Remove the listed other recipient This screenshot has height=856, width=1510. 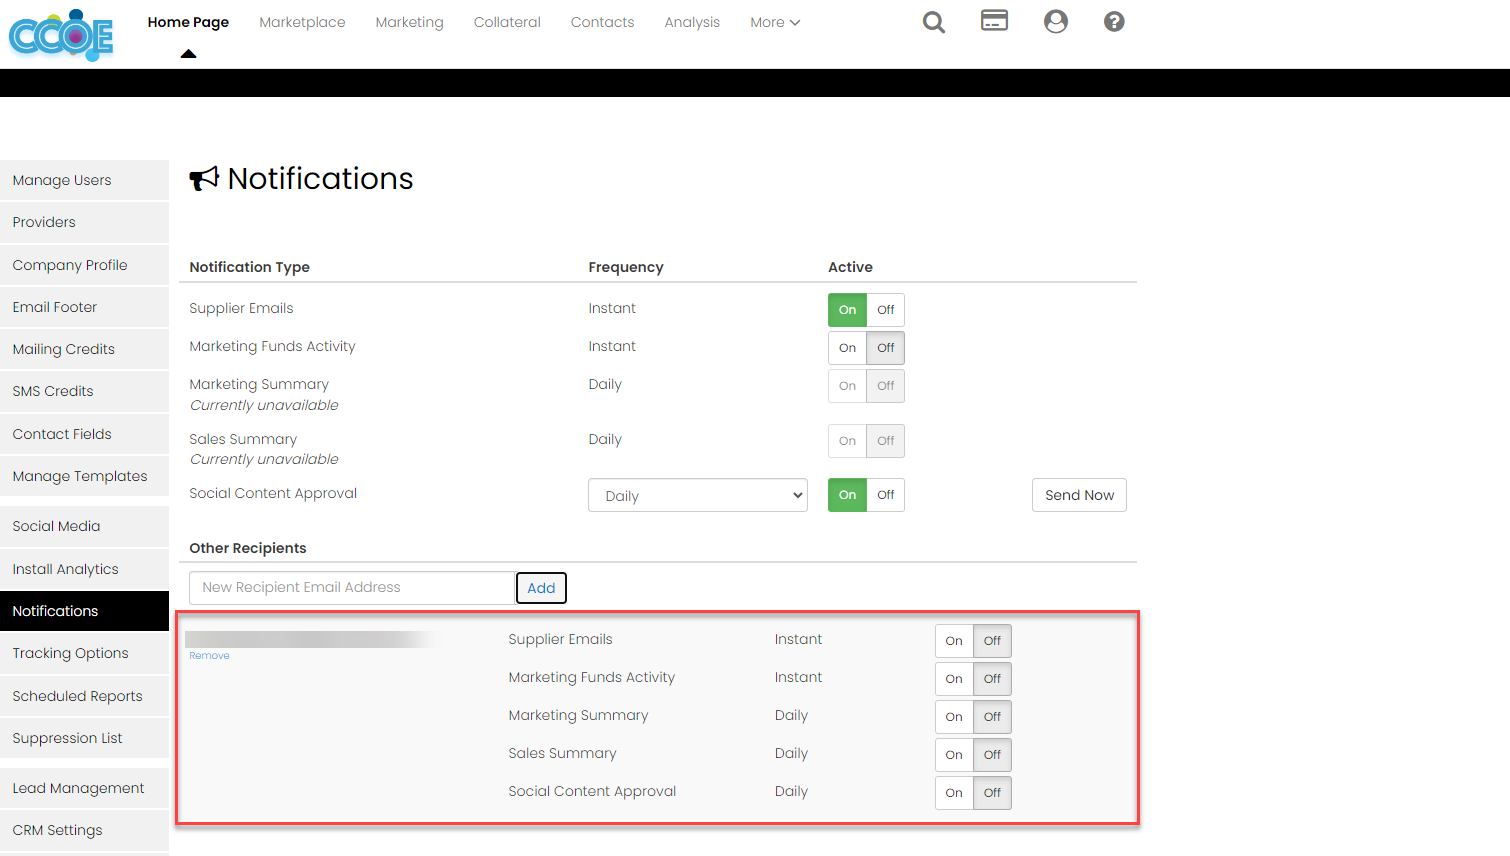pyautogui.click(x=209, y=655)
